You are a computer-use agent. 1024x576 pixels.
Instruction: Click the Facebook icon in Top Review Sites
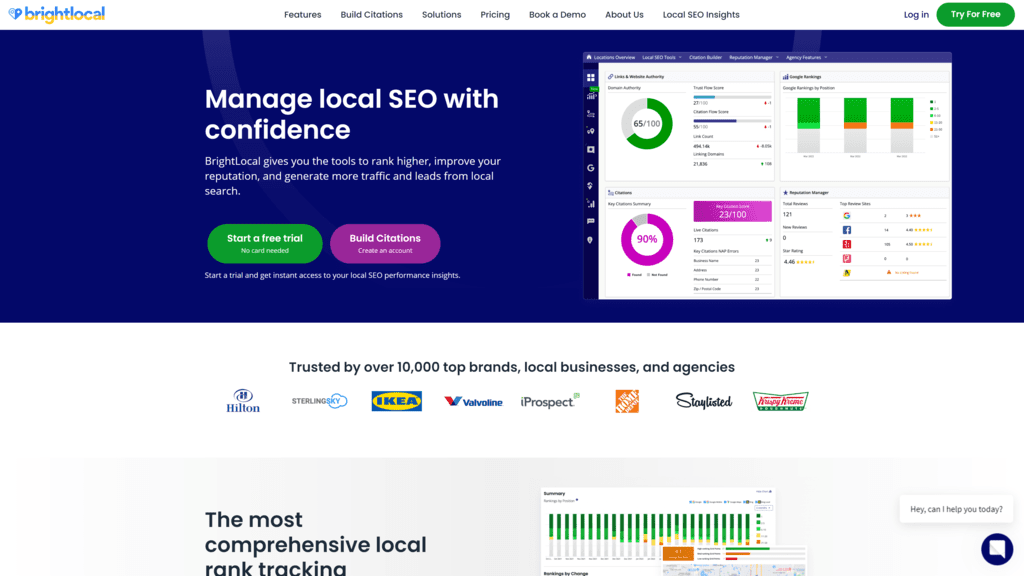tap(846, 230)
